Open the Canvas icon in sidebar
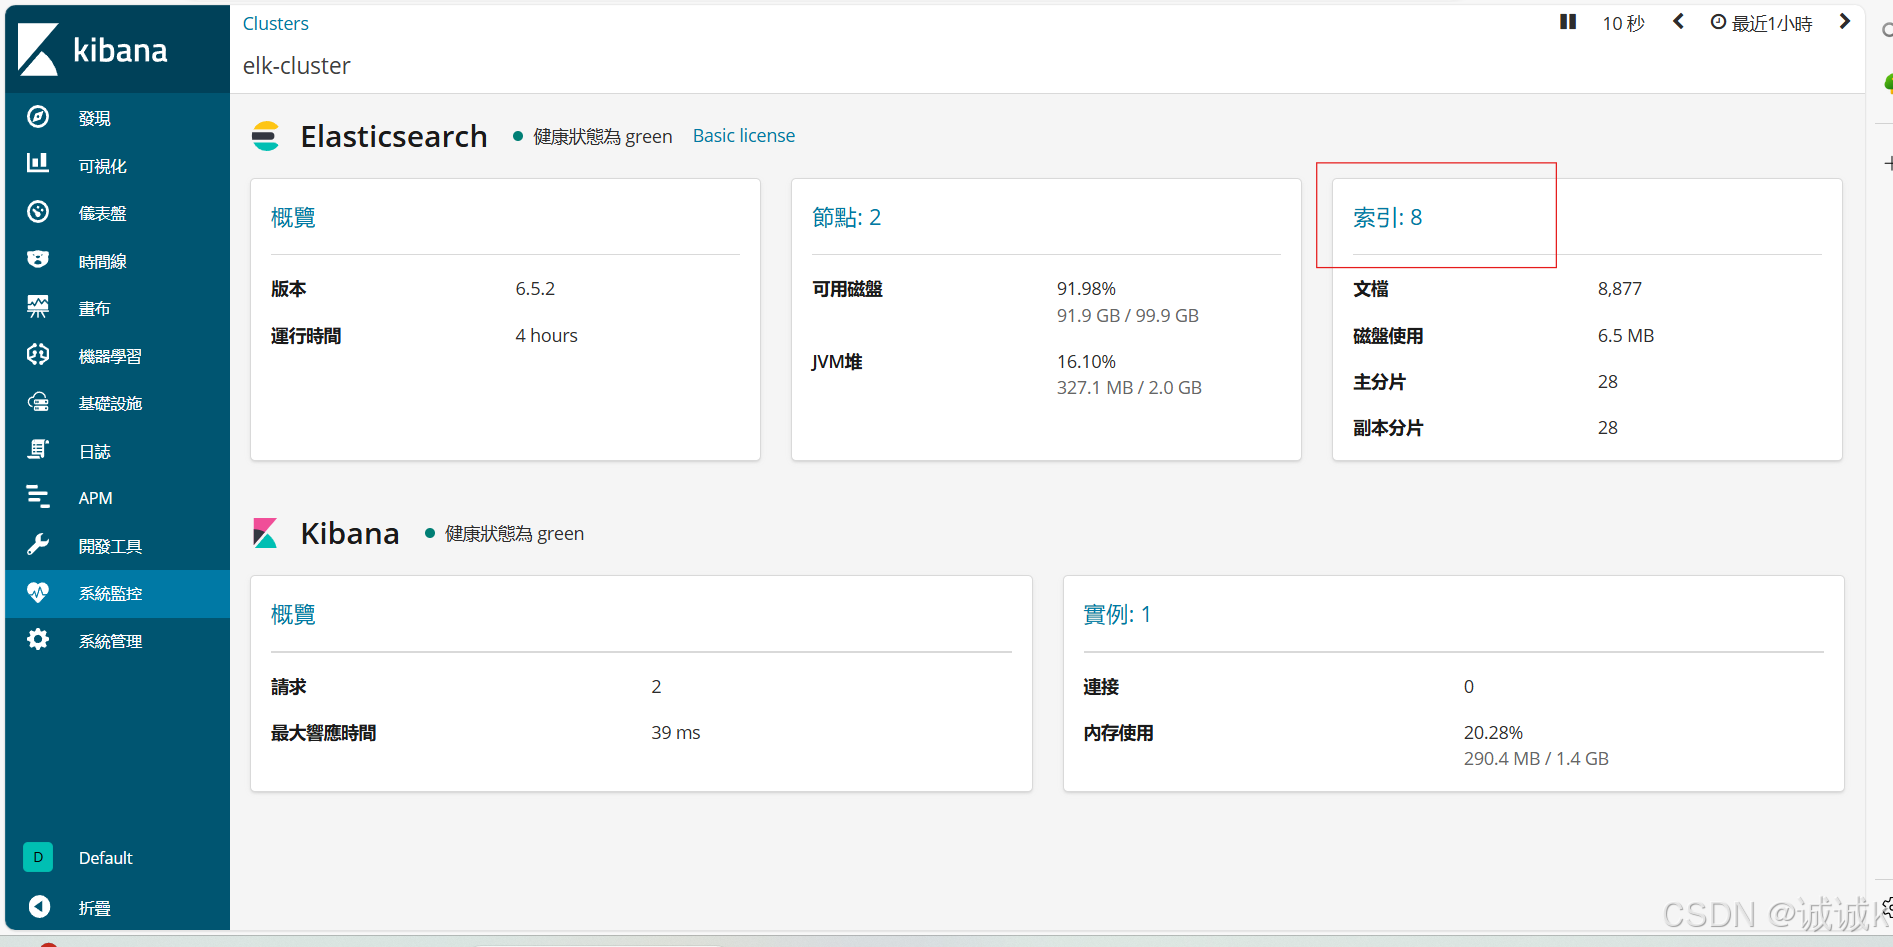Image resolution: width=1893 pixels, height=947 pixels. click(x=38, y=307)
